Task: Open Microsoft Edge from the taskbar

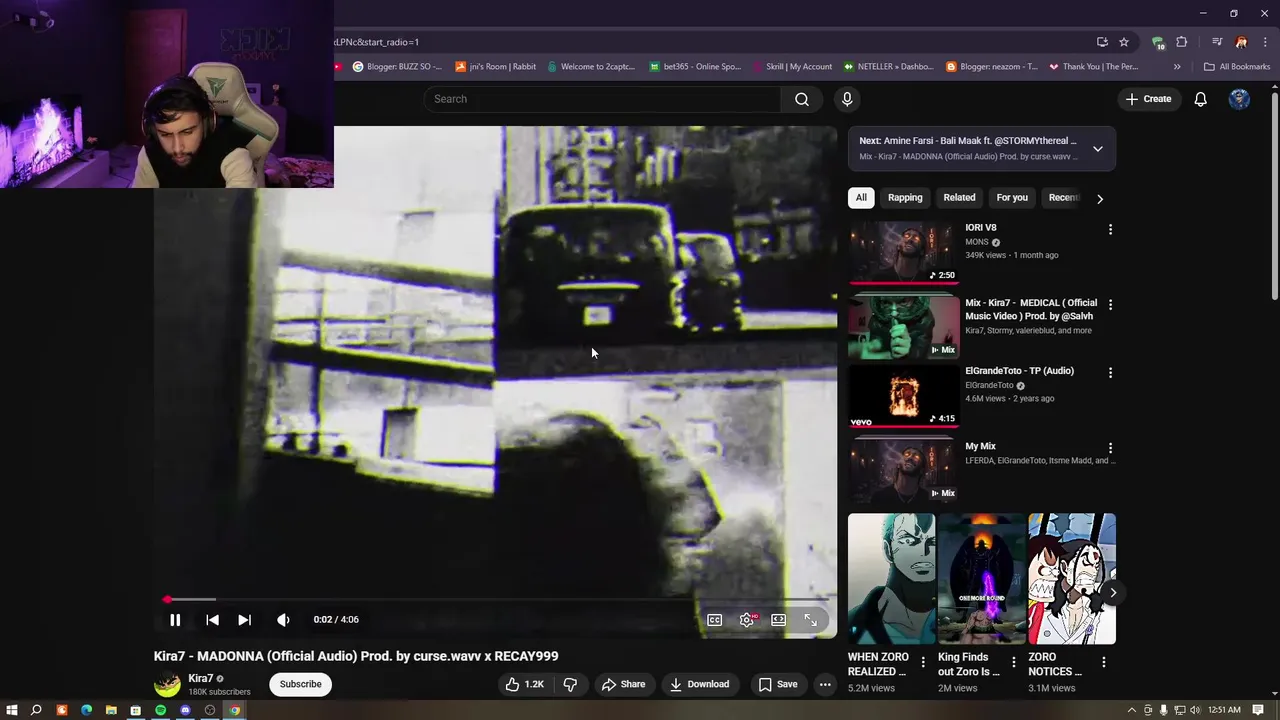Action: click(x=86, y=710)
